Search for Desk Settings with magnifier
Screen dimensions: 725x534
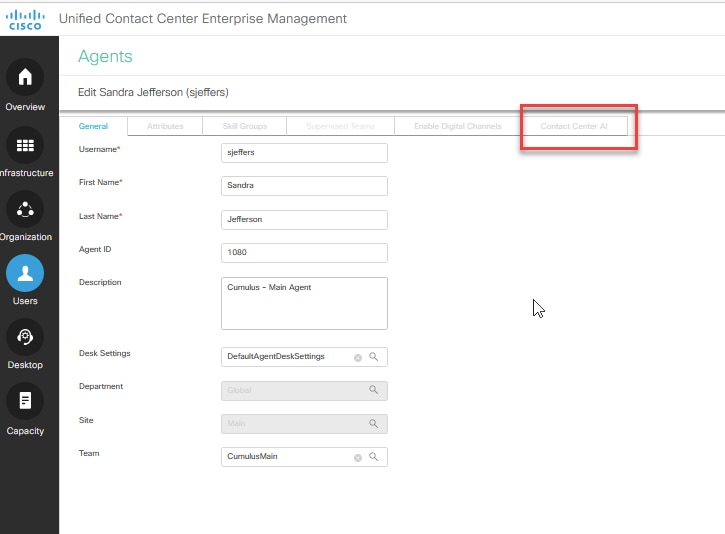(373, 356)
